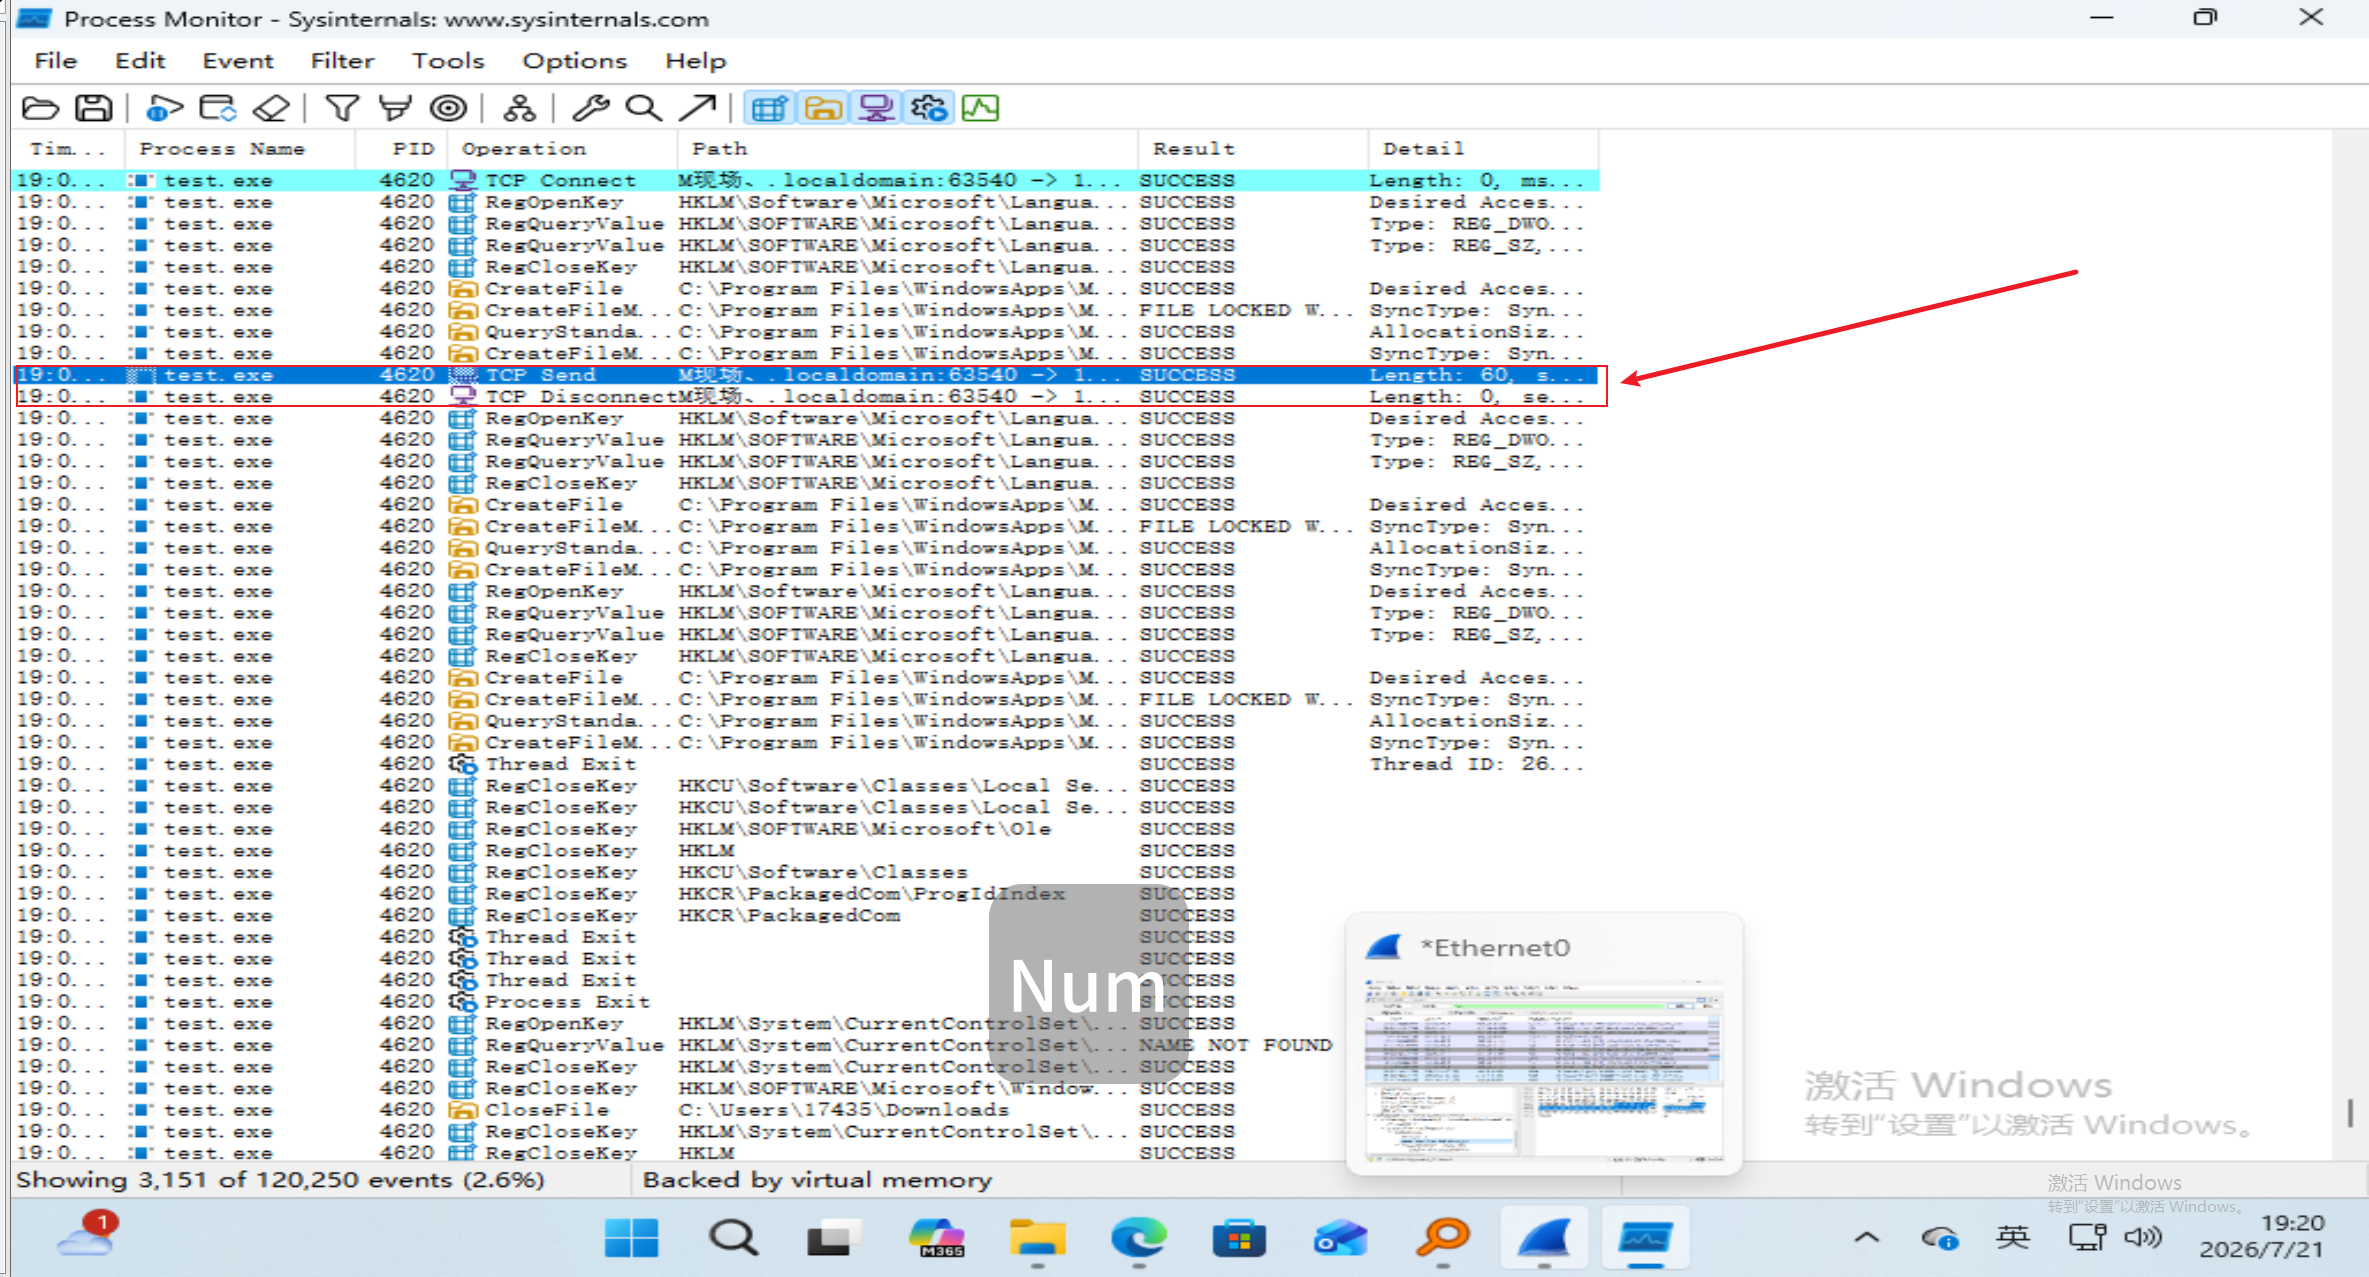The height and width of the screenshot is (1277, 2369).
Task: Open Microsoft Edge from the taskbar
Action: (x=1138, y=1239)
